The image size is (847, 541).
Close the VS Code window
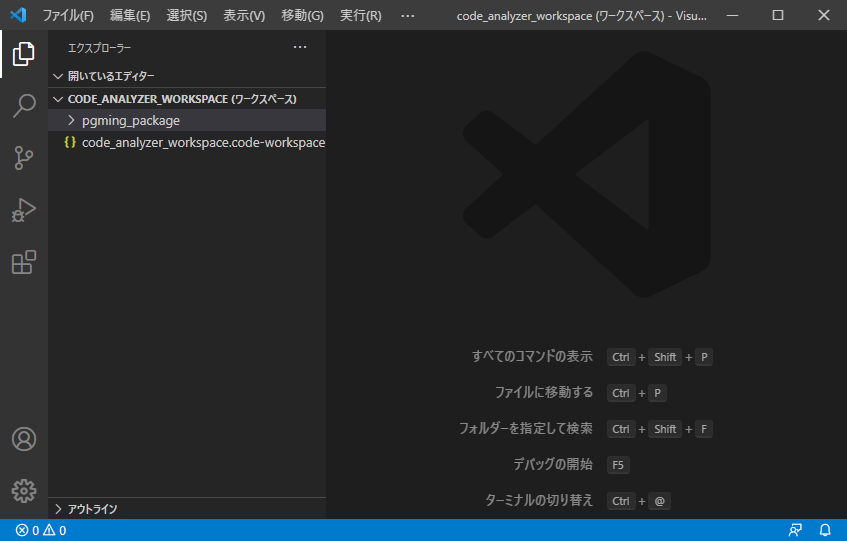(x=824, y=15)
